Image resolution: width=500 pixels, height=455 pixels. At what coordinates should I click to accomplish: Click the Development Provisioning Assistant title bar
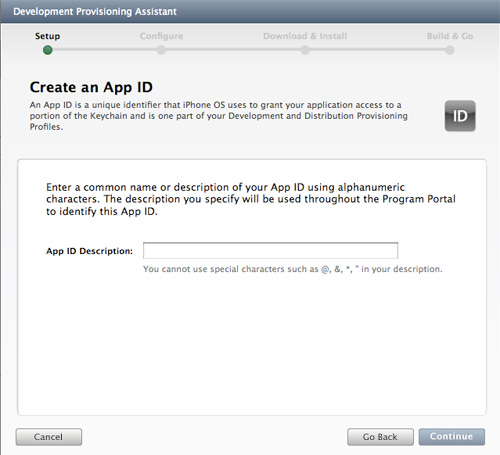pyautogui.click(x=250, y=11)
